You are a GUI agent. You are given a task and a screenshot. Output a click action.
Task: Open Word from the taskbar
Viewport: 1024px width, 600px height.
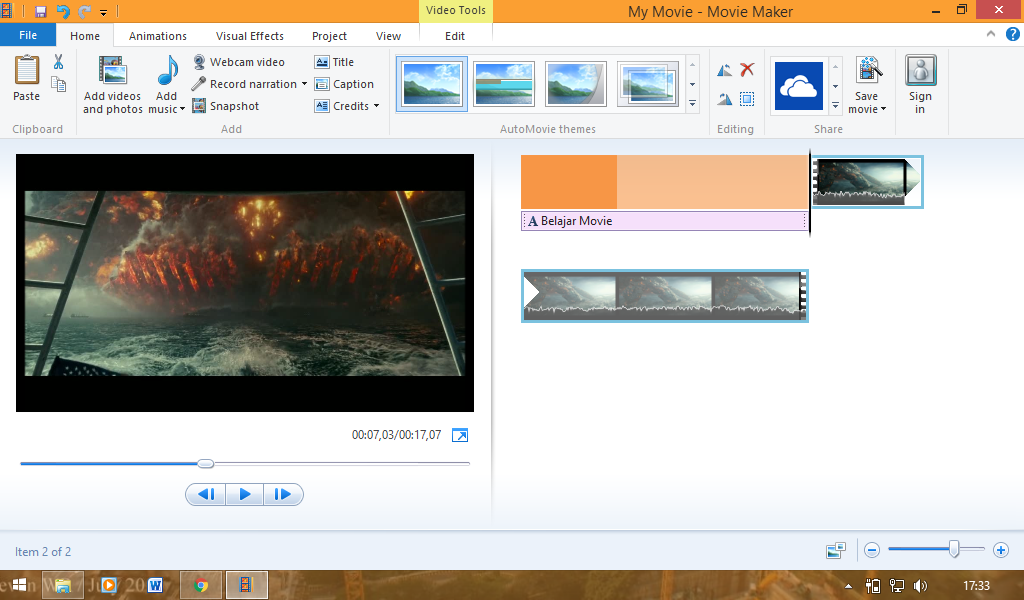pyautogui.click(x=155, y=585)
